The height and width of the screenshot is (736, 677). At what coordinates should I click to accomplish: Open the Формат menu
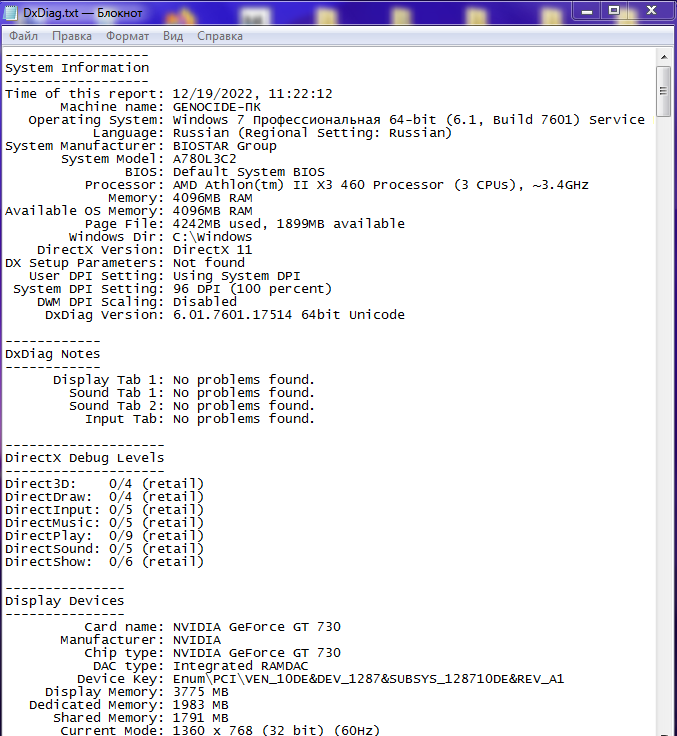(127, 36)
